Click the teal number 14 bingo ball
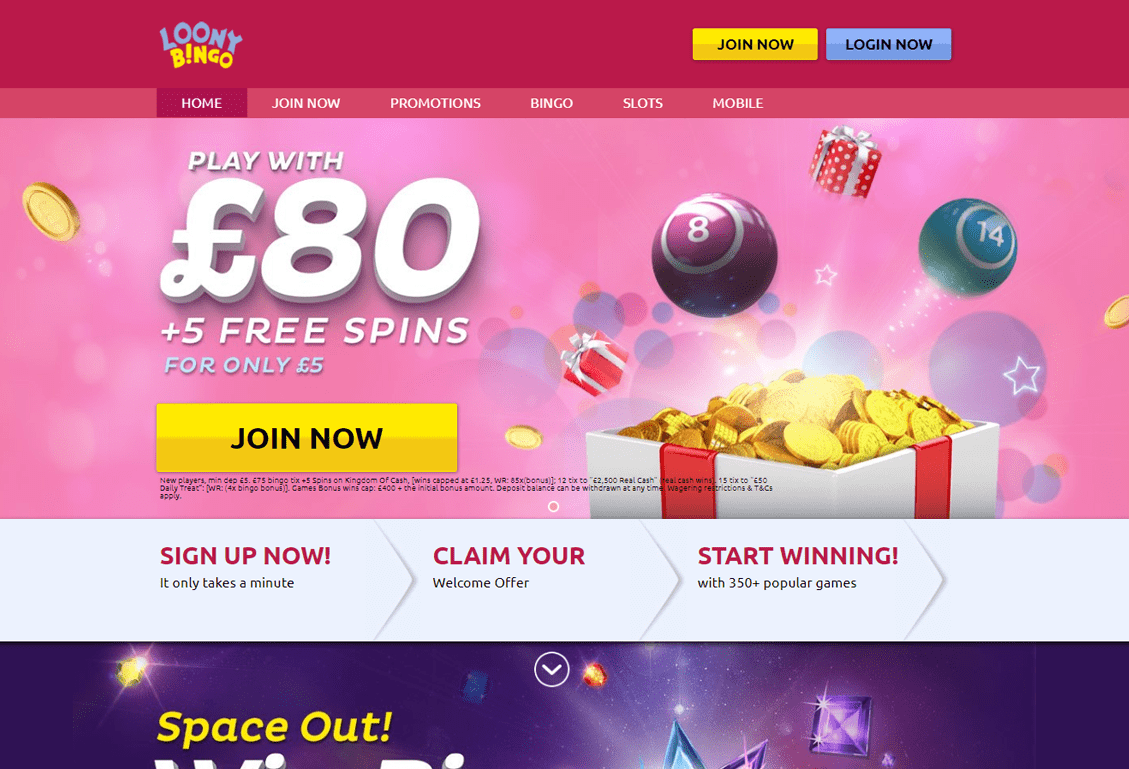The height and width of the screenshot is (769, 1129). tap(968, 247)
